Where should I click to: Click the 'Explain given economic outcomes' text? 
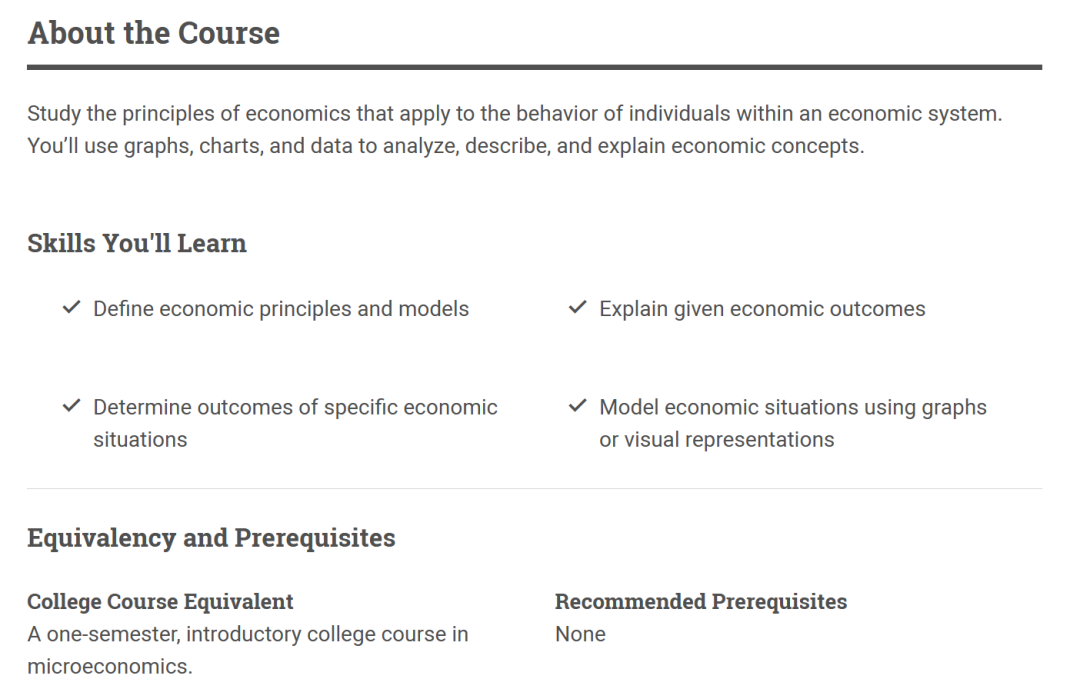coord(762,309)
